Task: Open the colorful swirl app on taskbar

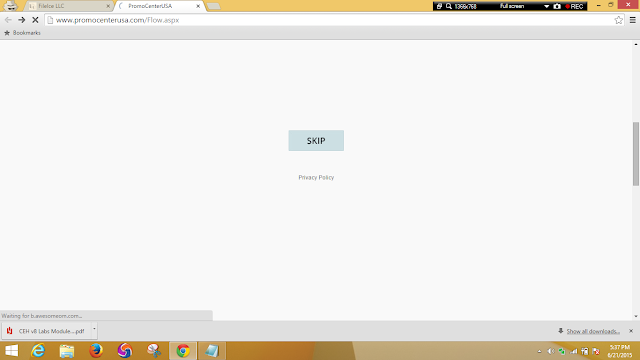Action: 125,351
